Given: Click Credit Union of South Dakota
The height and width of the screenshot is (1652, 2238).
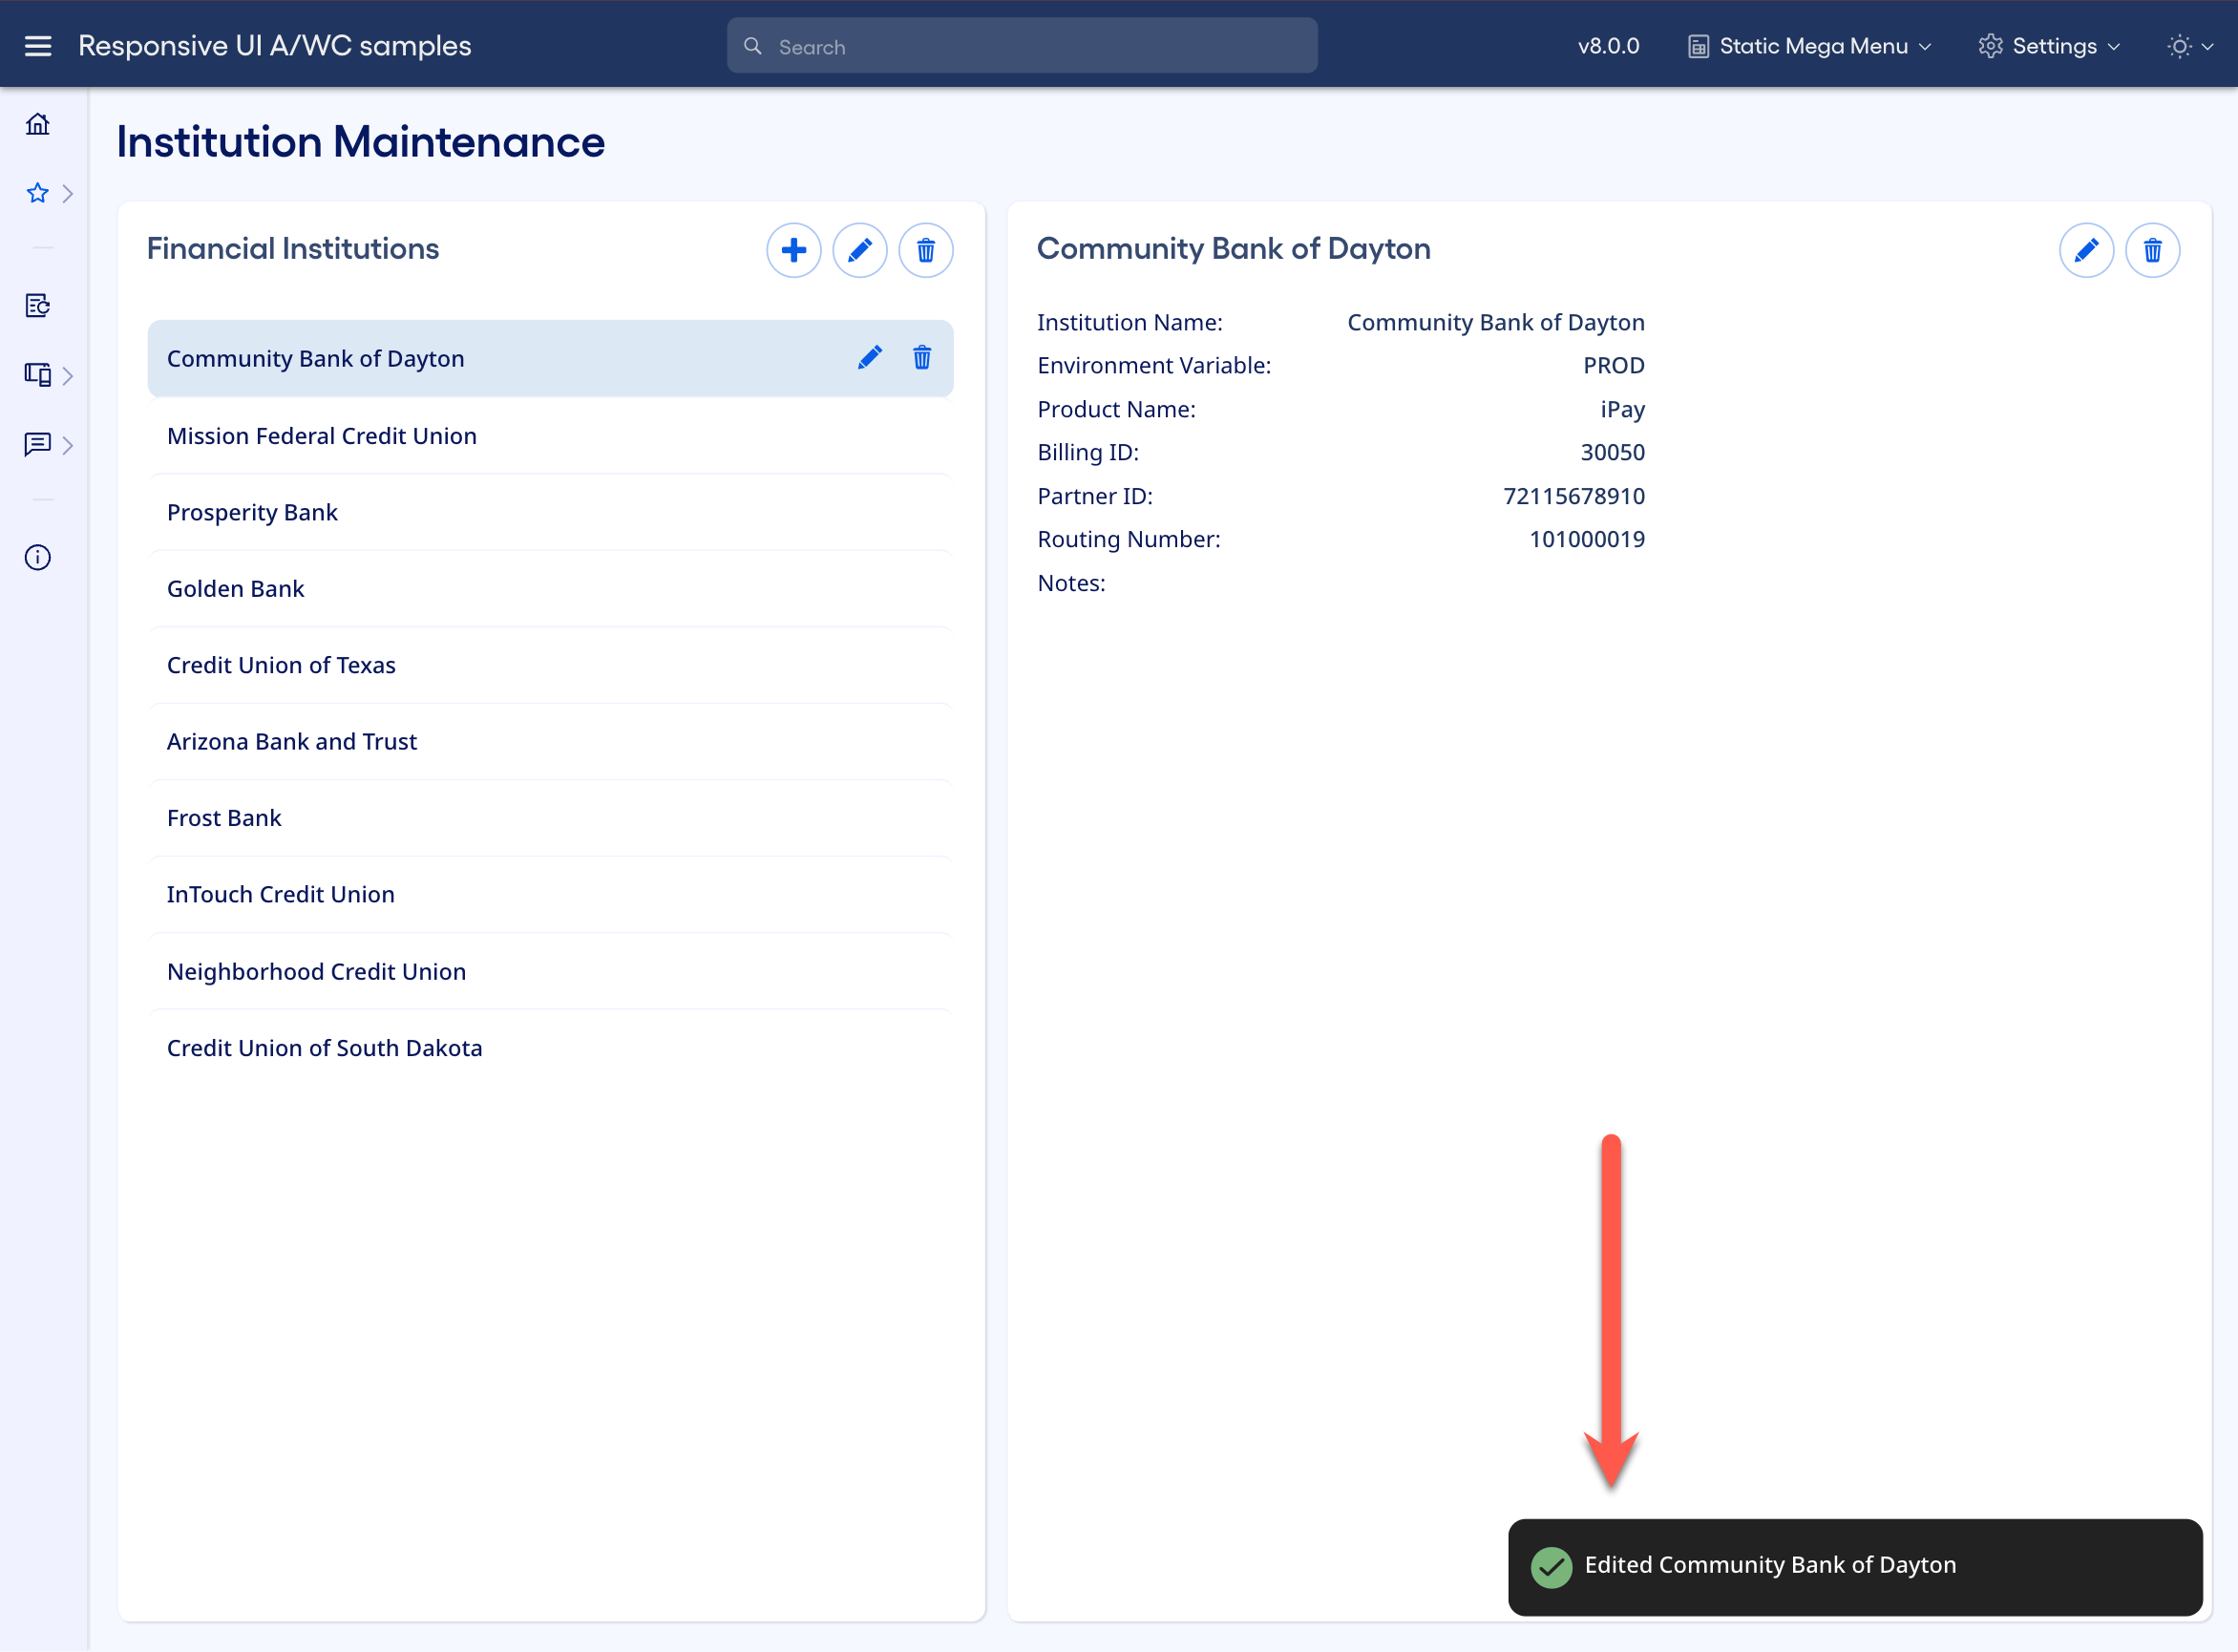Looking at the screenshot, I should 324,1047.
